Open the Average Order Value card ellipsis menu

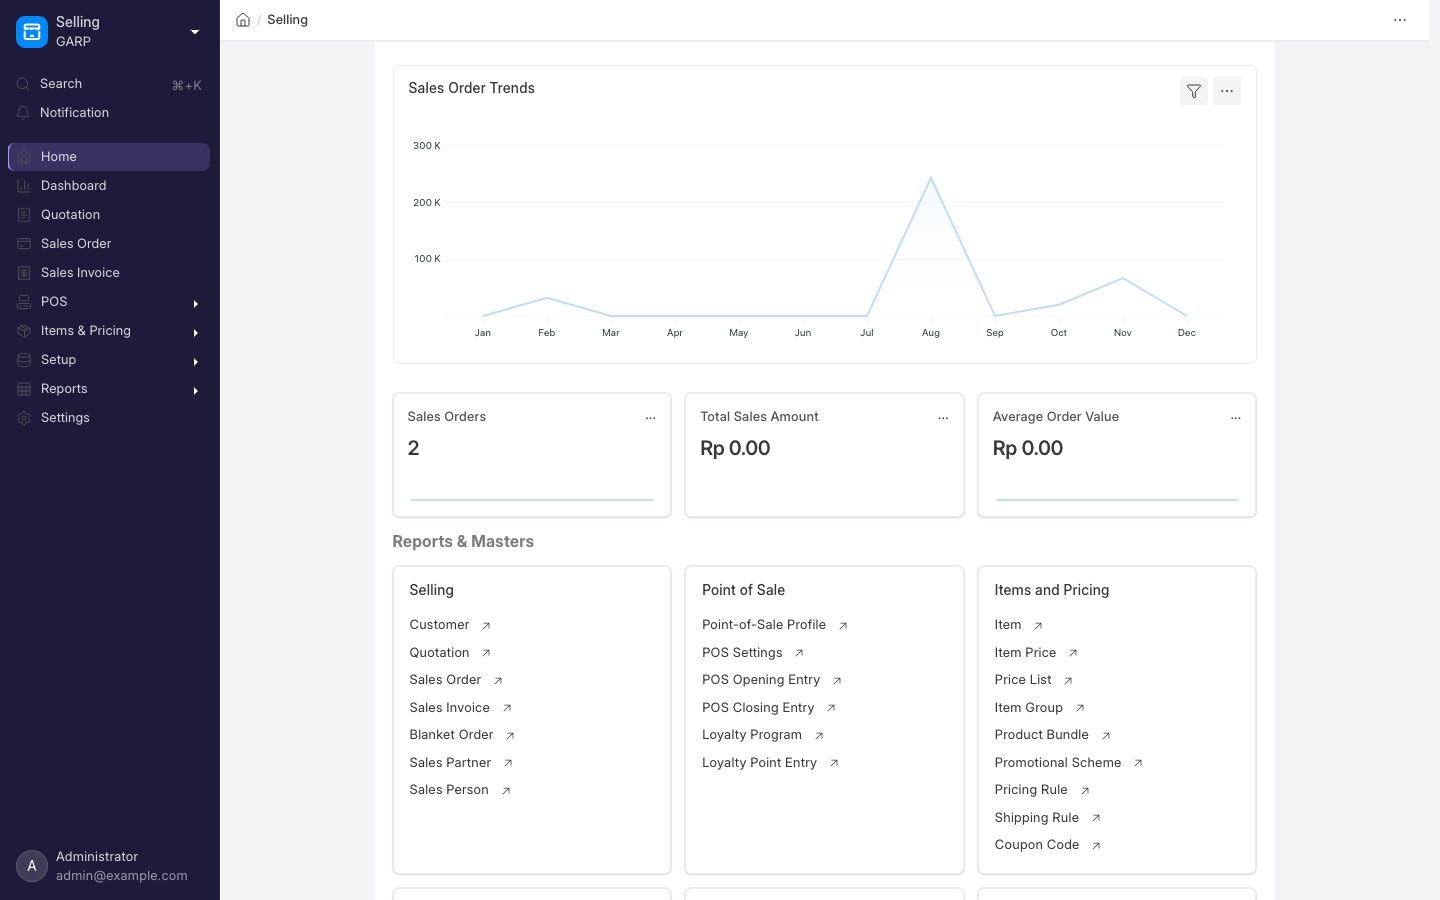[x=1236, y=418]
